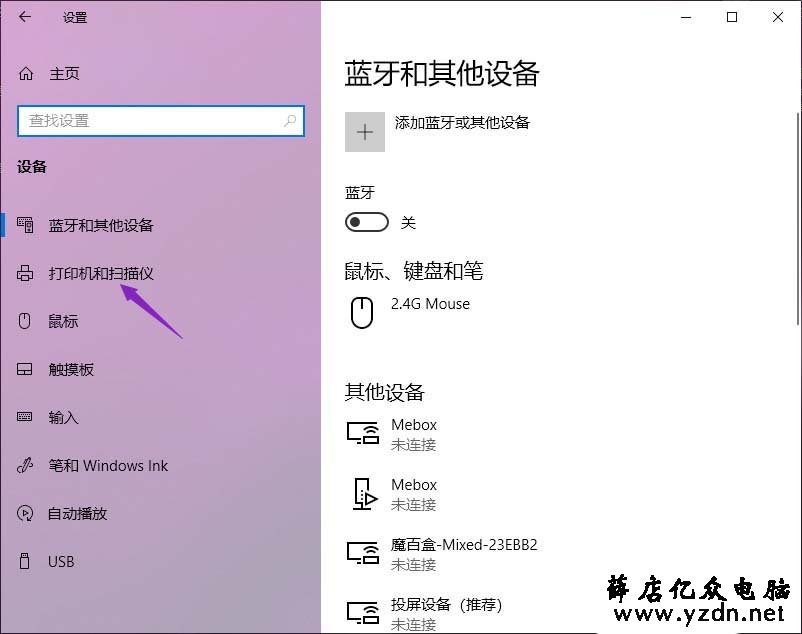Go to 鼠标 settings

click(x=63, y=321)
